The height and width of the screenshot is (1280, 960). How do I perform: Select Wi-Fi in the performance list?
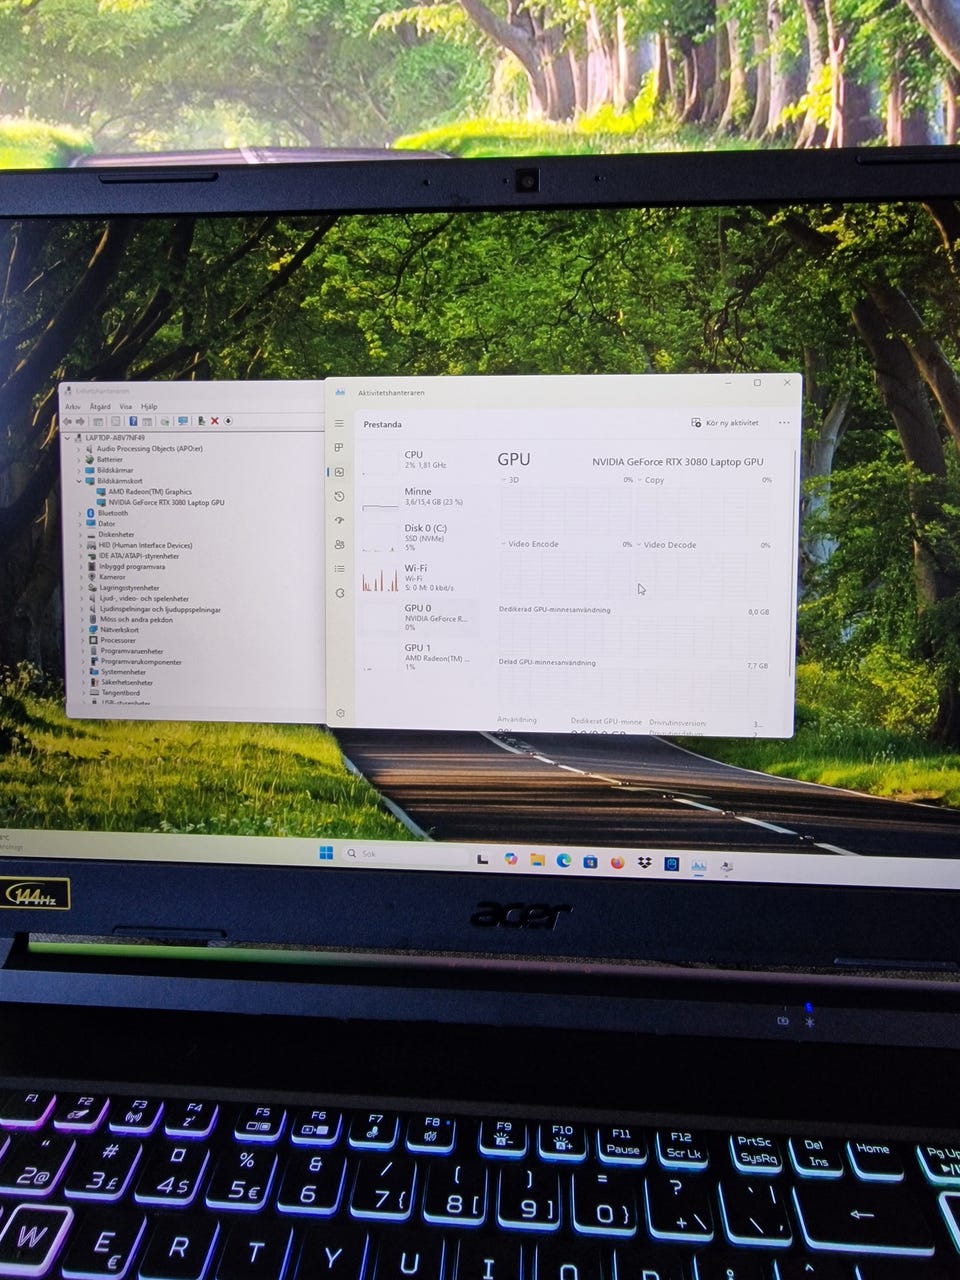tap(418, 577)
